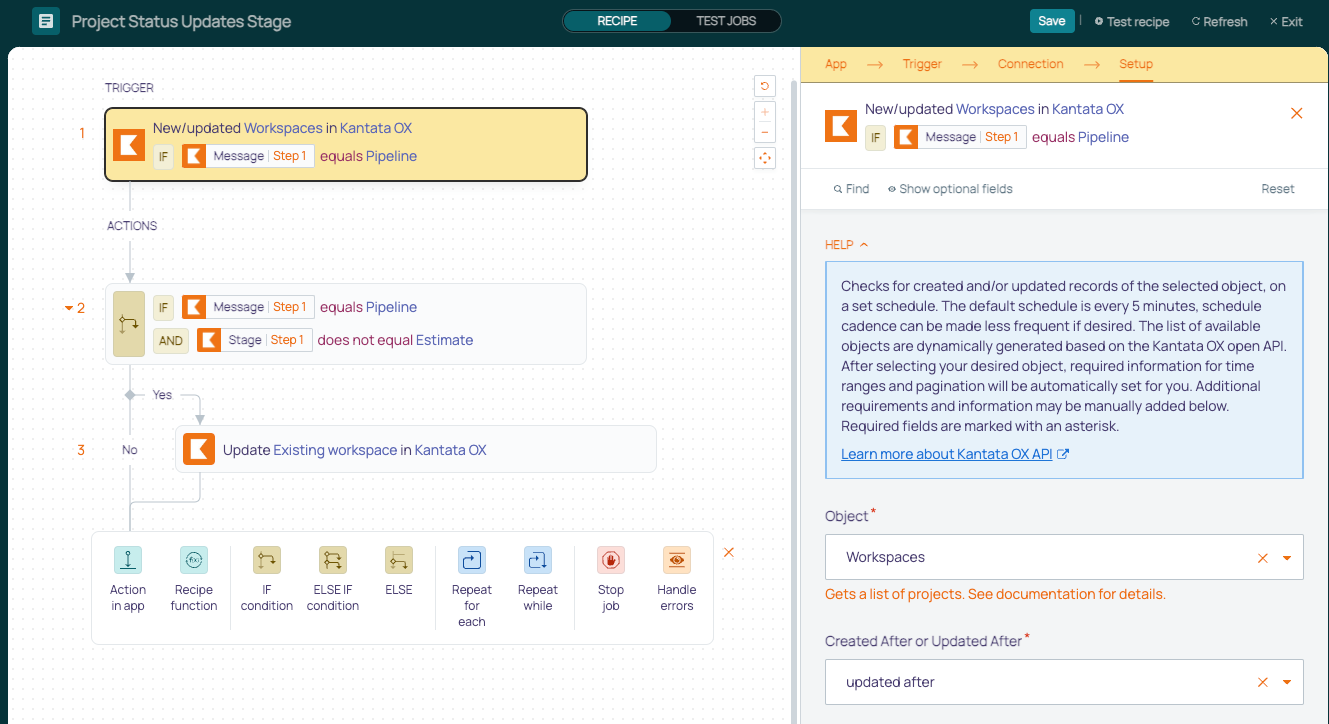Go to the App tab
1329x724 pixels.
click(836, 64)
